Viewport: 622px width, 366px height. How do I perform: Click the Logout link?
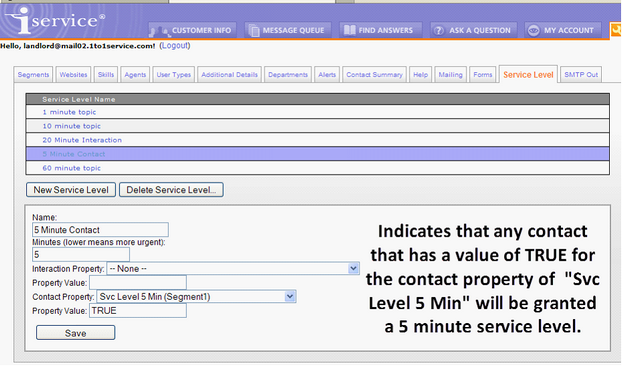click(175, 46)
